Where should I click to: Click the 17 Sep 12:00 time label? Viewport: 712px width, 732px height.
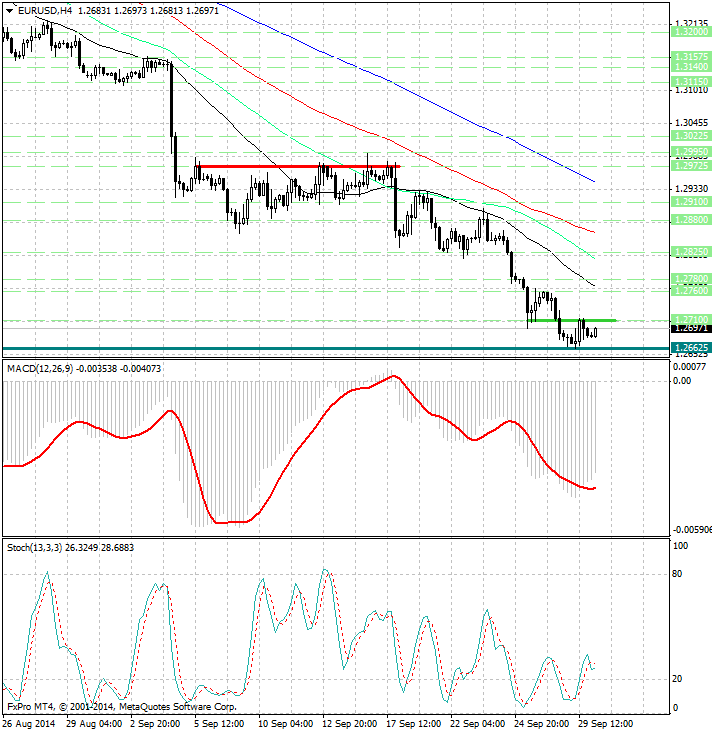414,724
